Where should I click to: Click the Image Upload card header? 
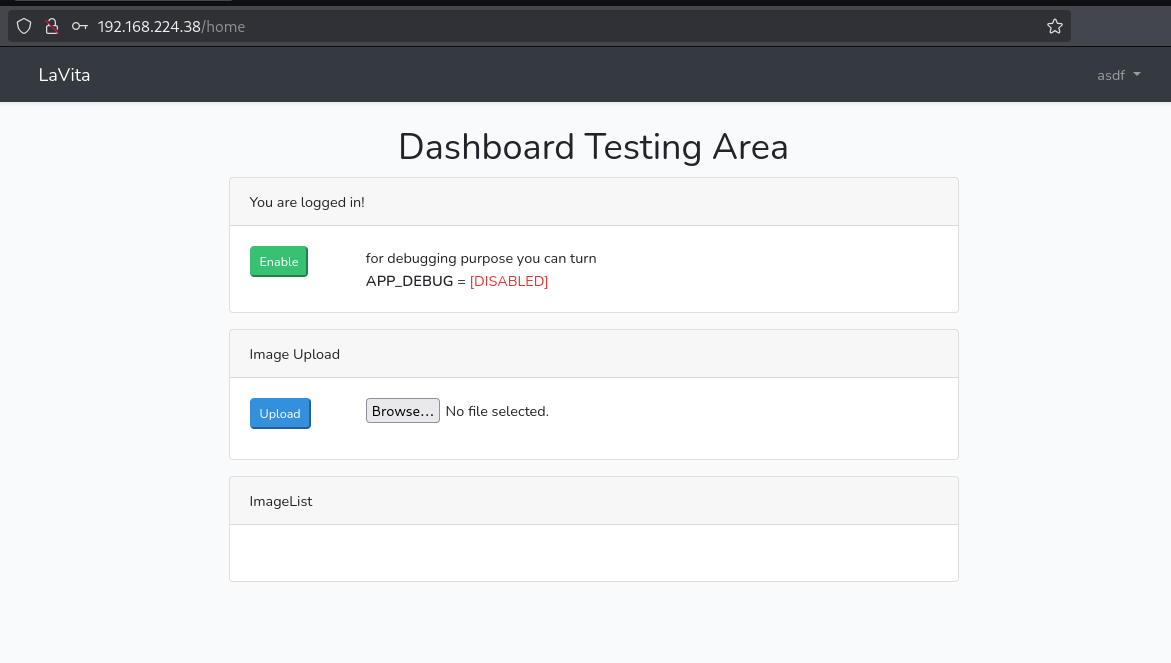pos(594,354)
